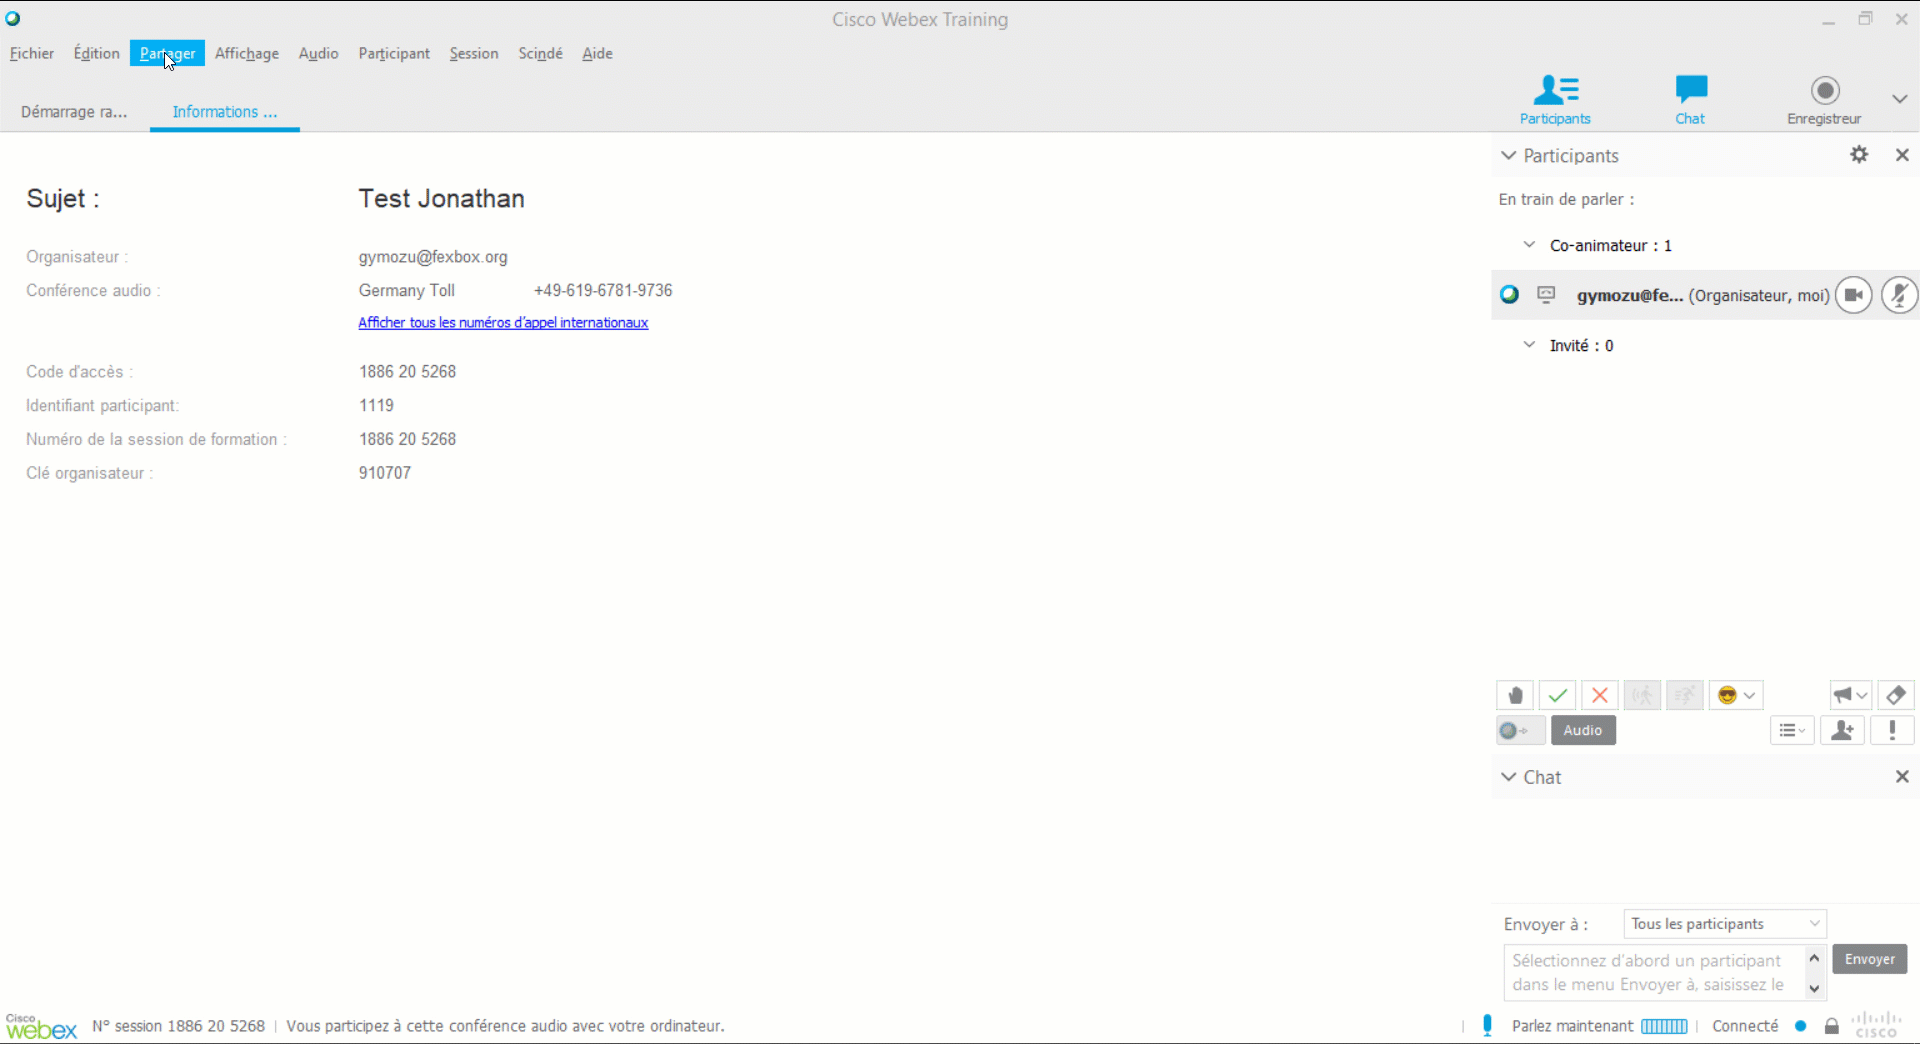
Task: Click inside the chat message text field
Action: coord(1654,972)
